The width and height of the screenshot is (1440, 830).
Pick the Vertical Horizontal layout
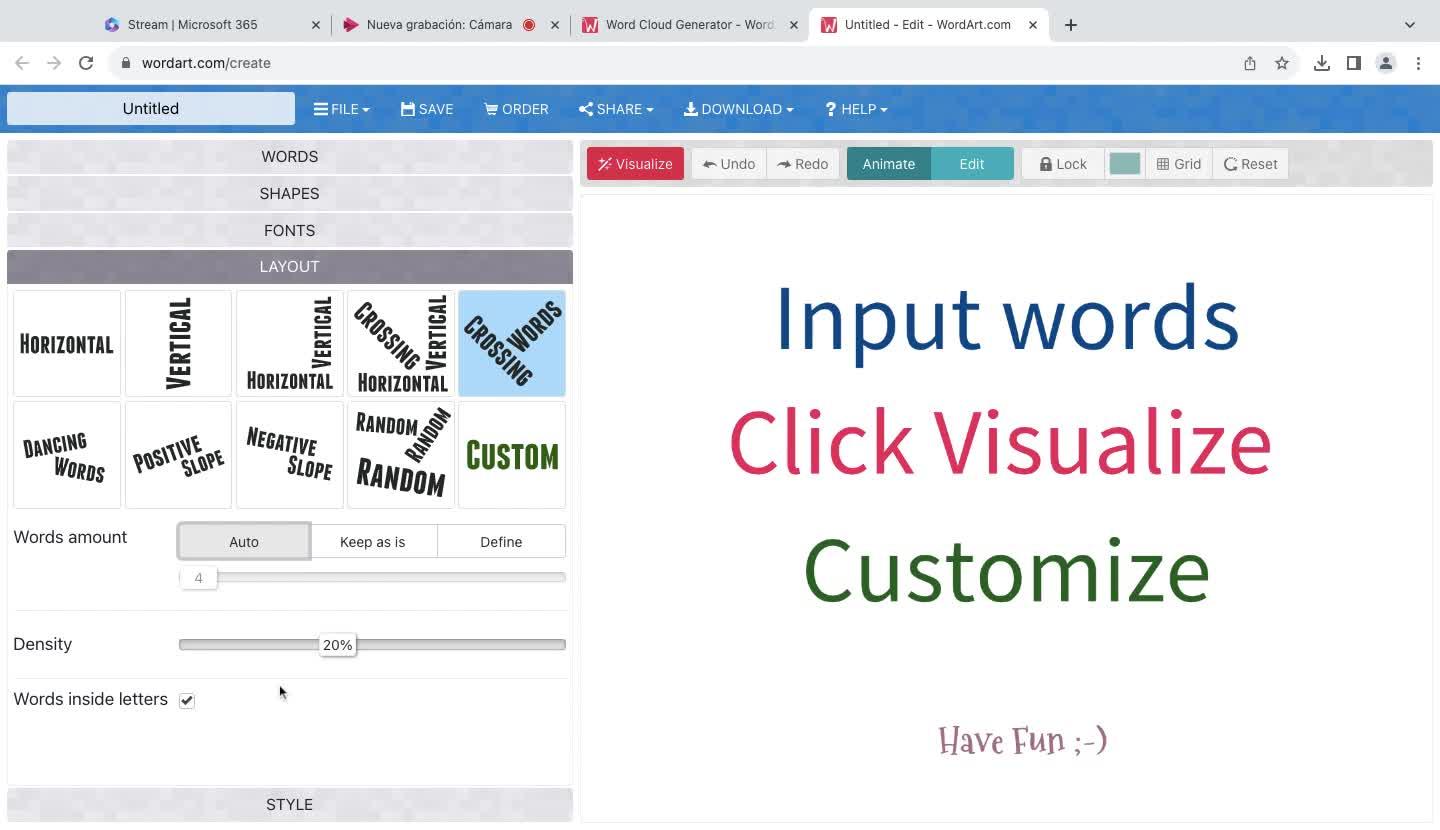pos(290,344)
